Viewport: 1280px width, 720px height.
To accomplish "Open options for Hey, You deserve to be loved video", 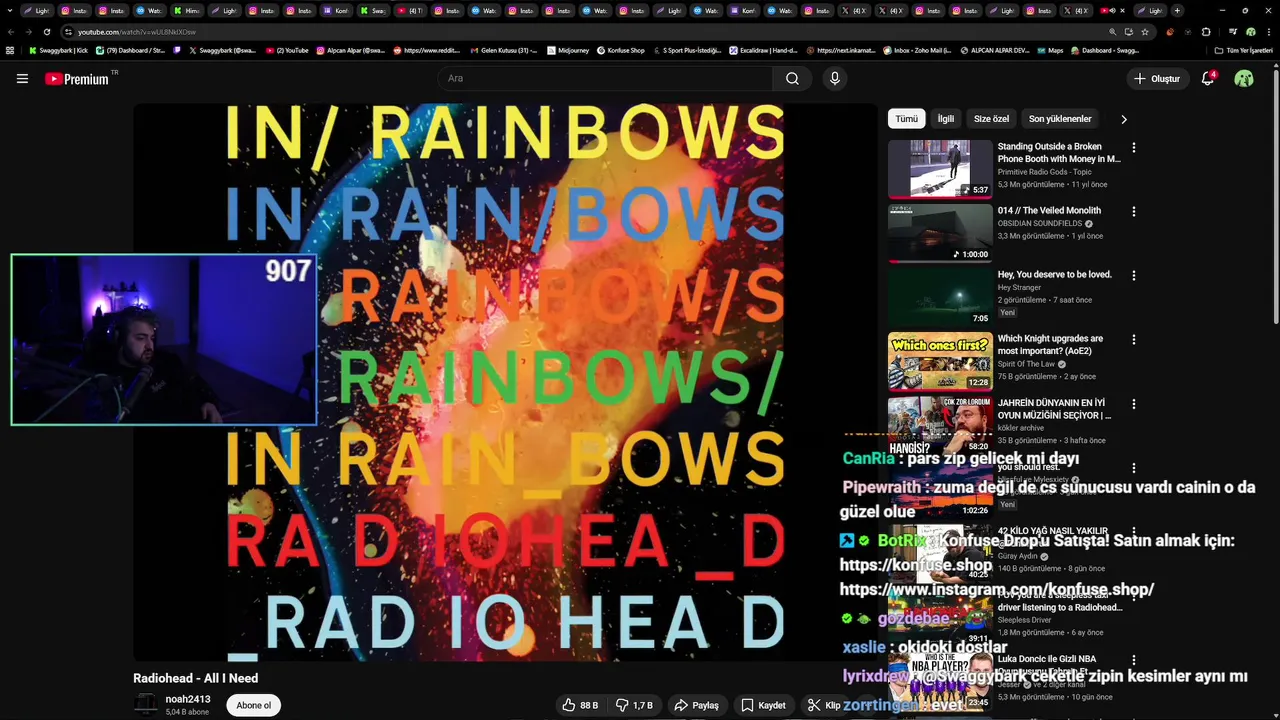I will pos(1133,276).
